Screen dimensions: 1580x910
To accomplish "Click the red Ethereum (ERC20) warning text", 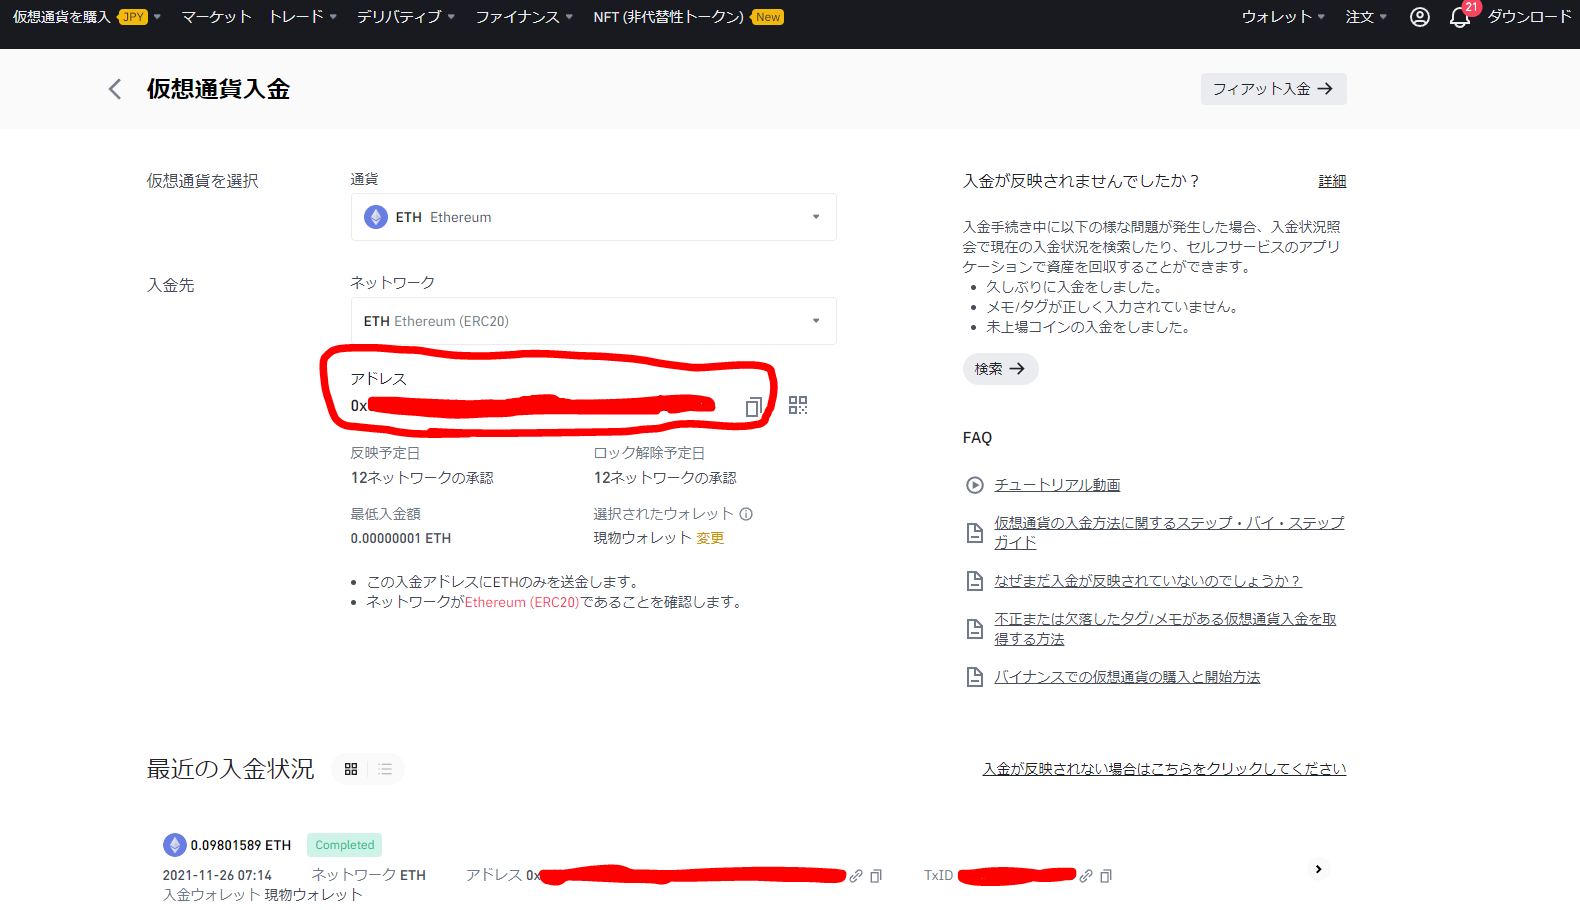I will click(522, 602).
